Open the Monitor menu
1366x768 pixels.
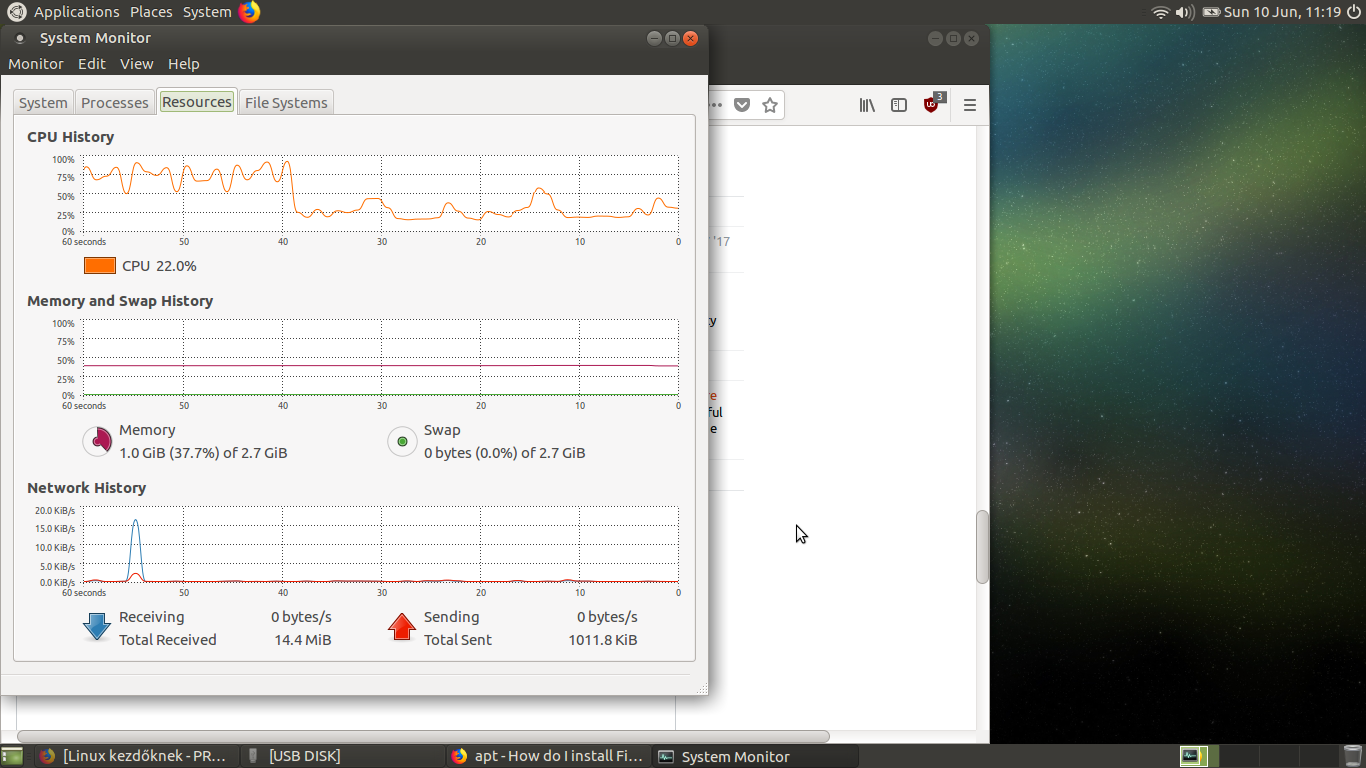(36, 63)
